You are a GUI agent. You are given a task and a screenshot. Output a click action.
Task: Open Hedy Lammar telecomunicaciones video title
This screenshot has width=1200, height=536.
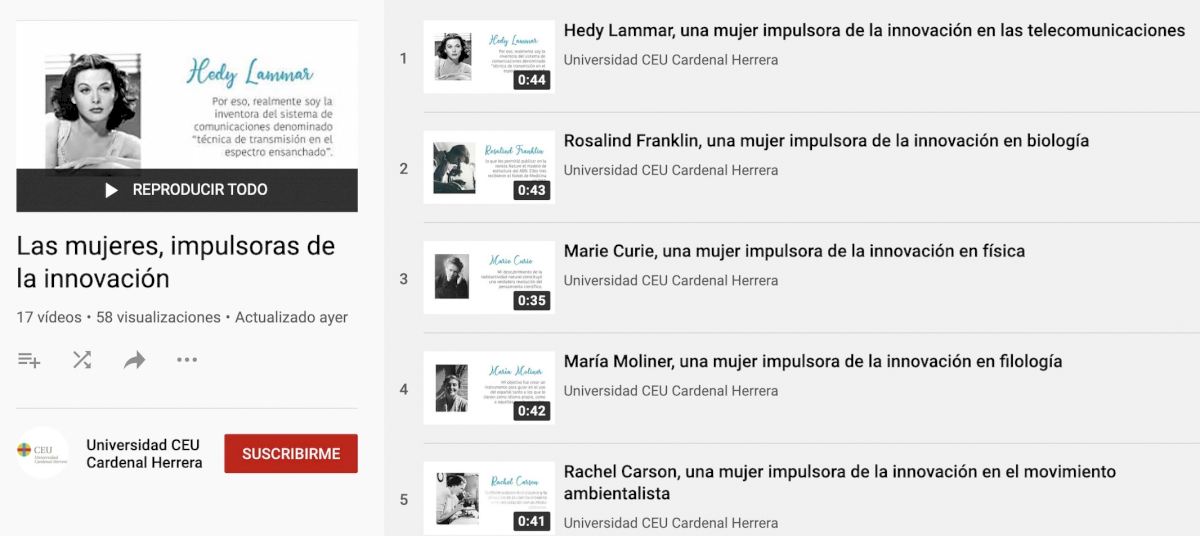point(873,31)
